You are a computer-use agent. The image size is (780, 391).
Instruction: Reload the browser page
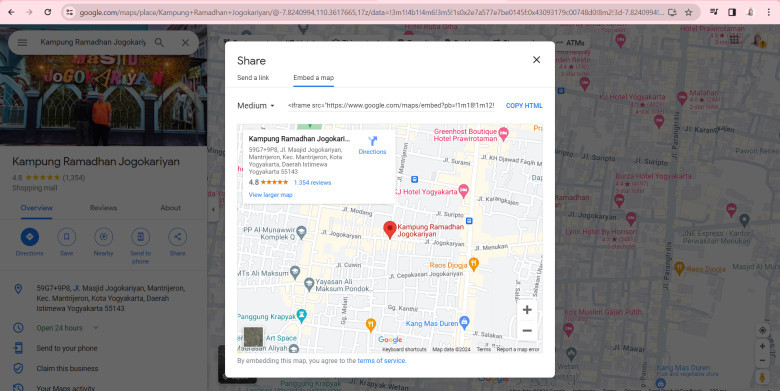tap(48, 12)
